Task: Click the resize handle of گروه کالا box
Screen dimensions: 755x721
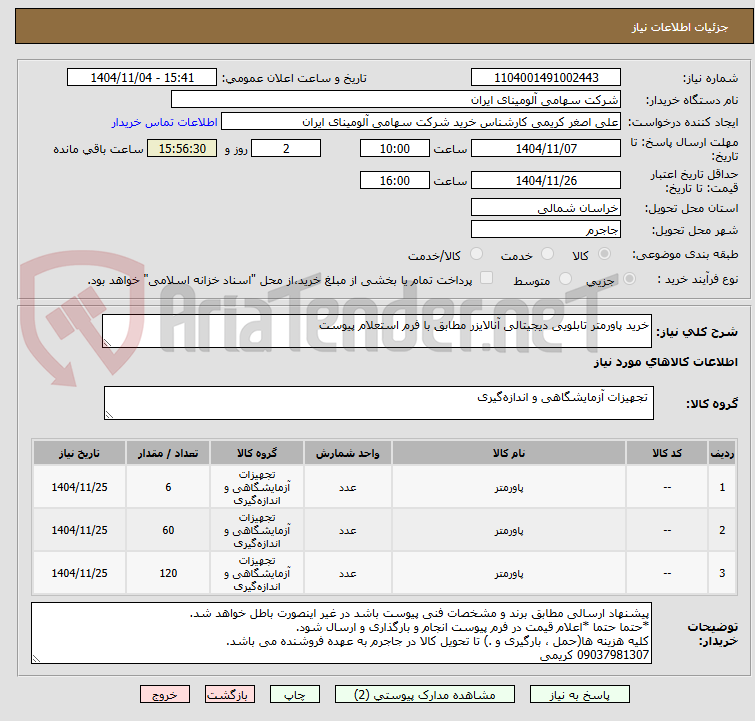Action: pyautogui.click(x=109, y=414)
